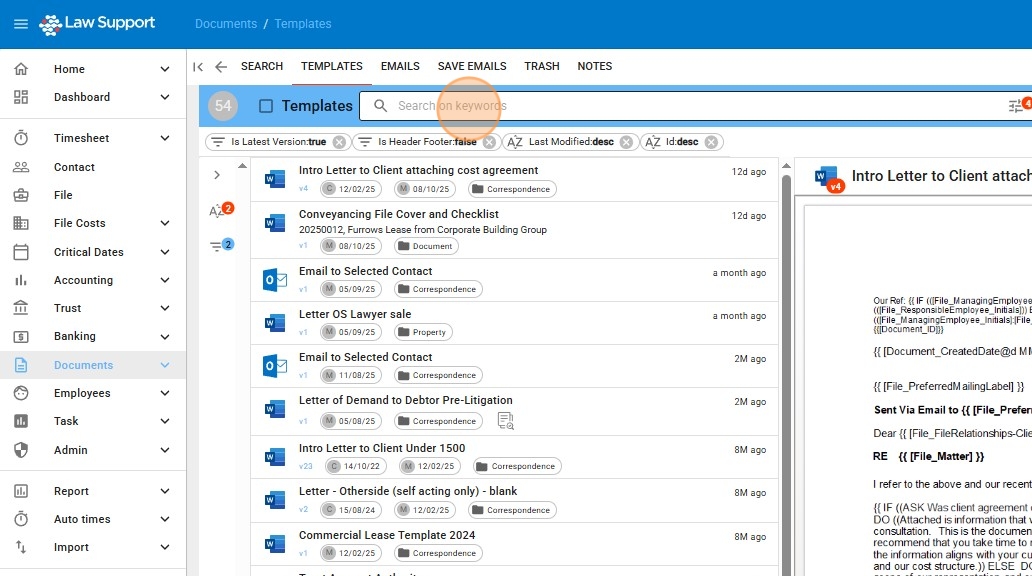
Task: Expand the collapsed side panel chevron
Action: pos(217,175)
